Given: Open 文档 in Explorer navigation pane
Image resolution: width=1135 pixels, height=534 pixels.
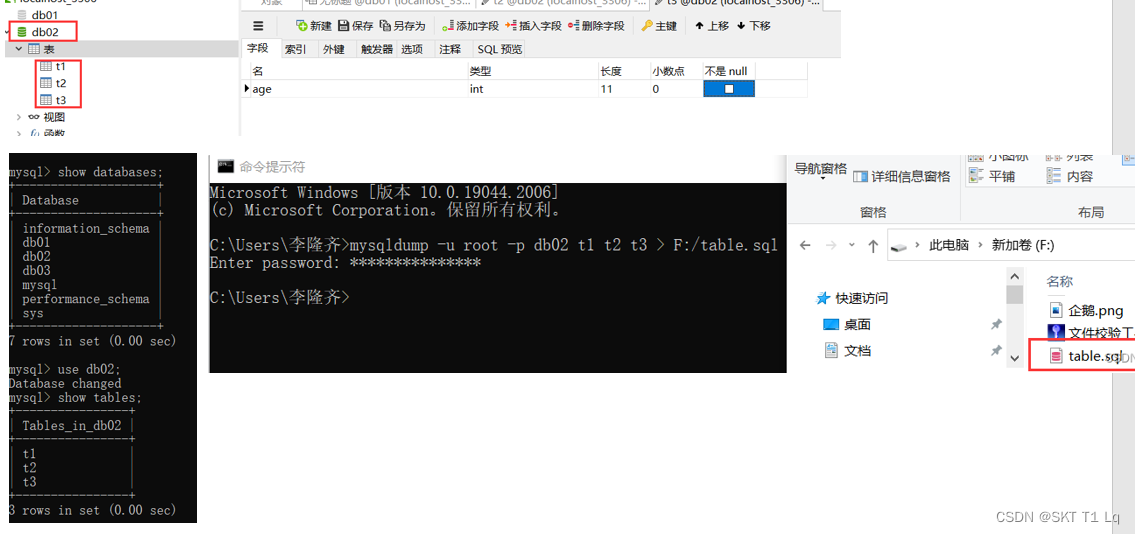Looking at the screenshot, I should pos(848,351).
